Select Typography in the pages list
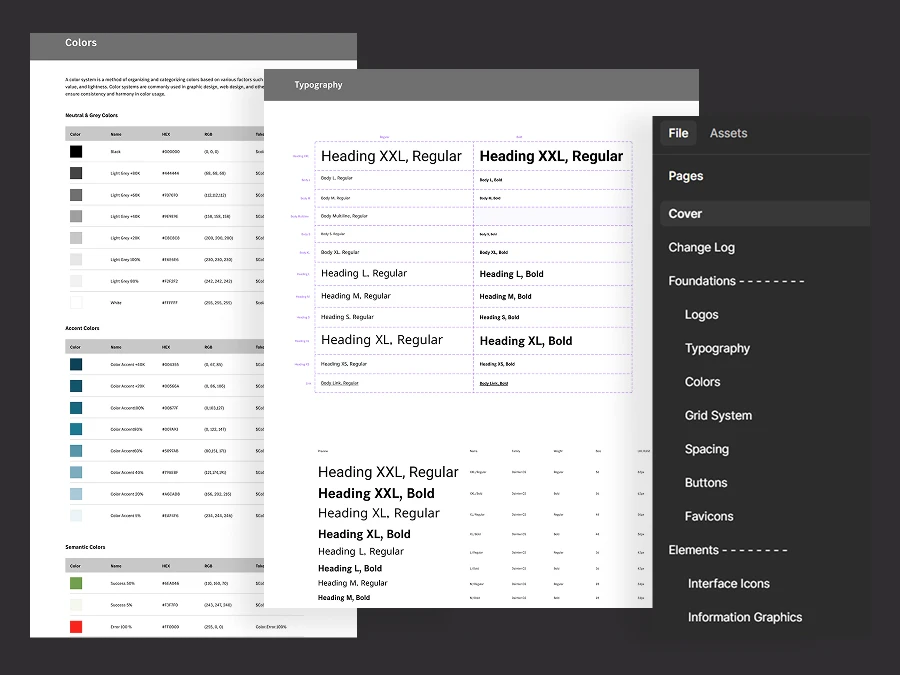This screenshot has width=900, height=675. 717,348
